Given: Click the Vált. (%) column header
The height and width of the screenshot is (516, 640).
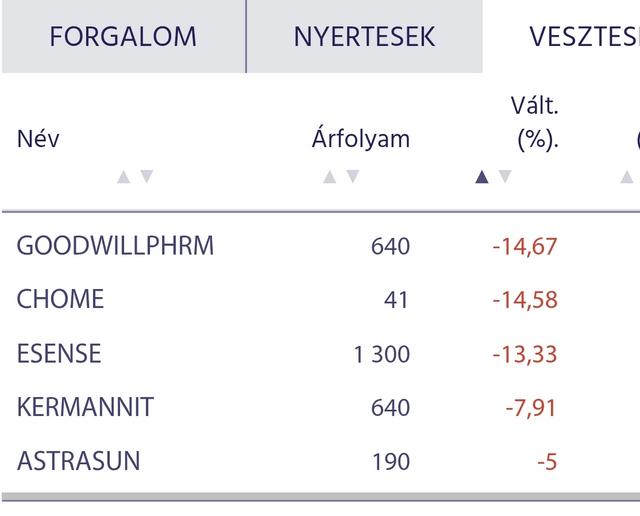Looking at the screenshot, I should [536, 122].
